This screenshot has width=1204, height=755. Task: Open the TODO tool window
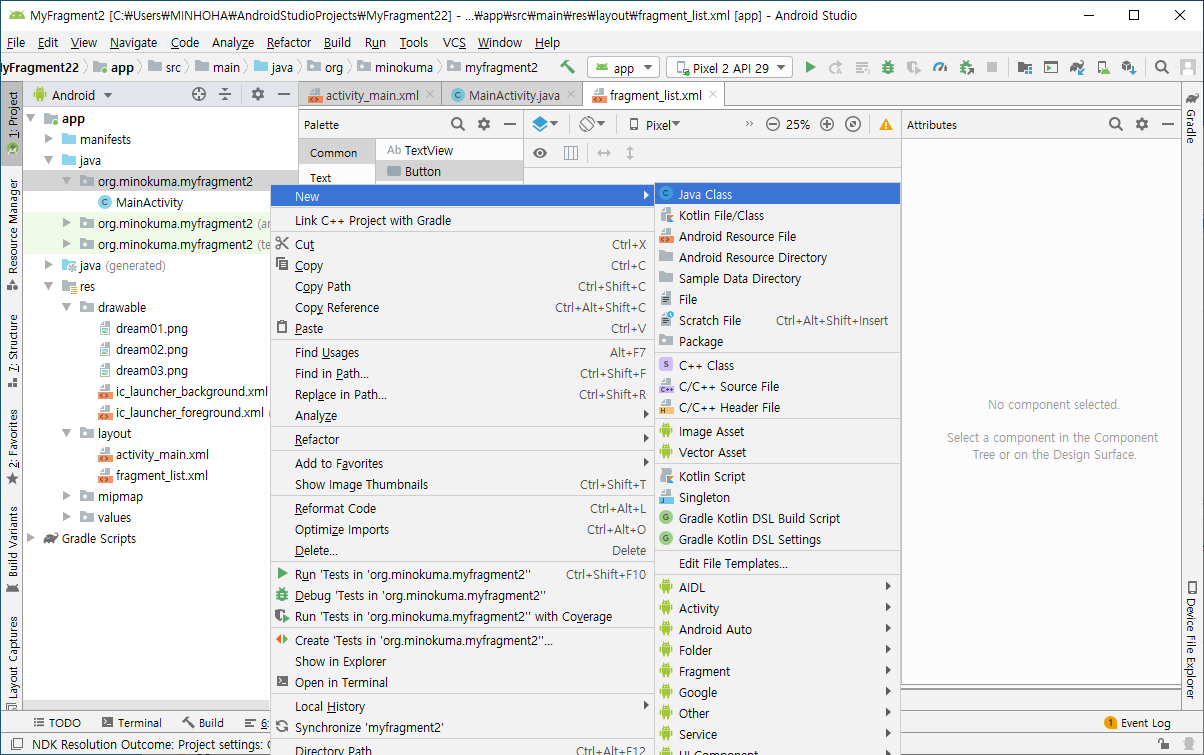pyautogui.click(x=57, y=722)
